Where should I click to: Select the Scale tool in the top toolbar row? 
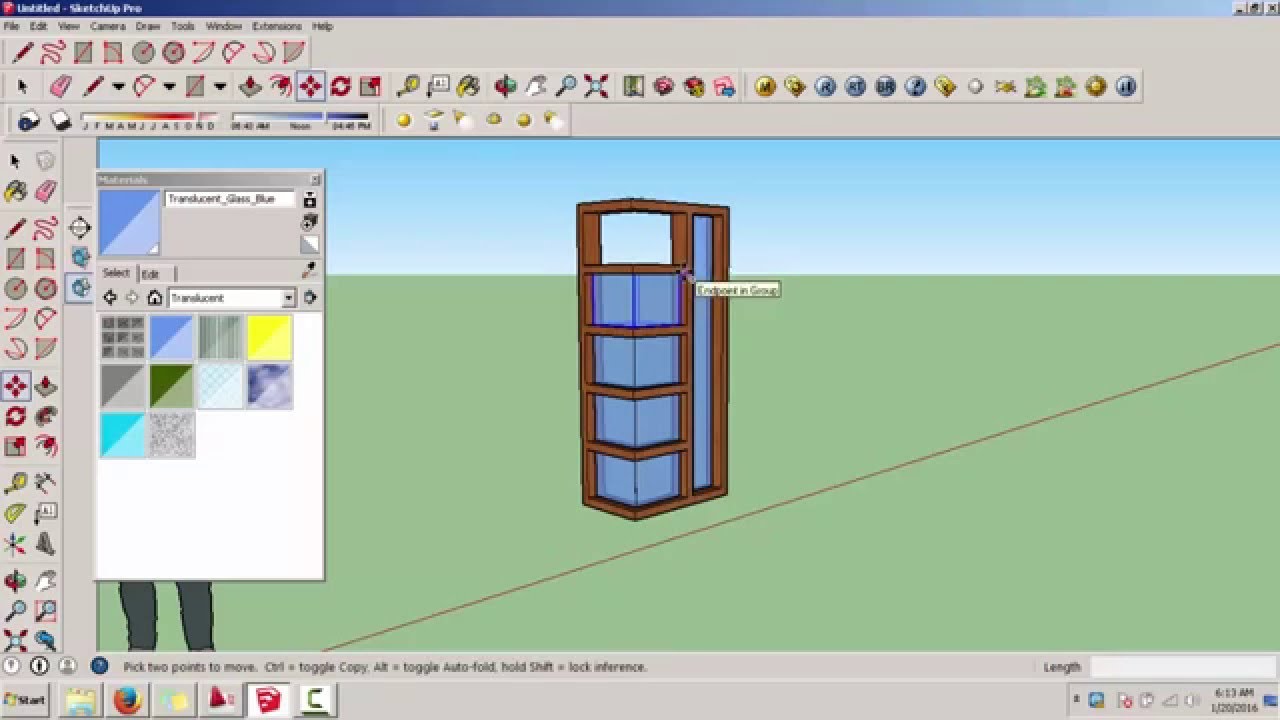tap(370, 87)
